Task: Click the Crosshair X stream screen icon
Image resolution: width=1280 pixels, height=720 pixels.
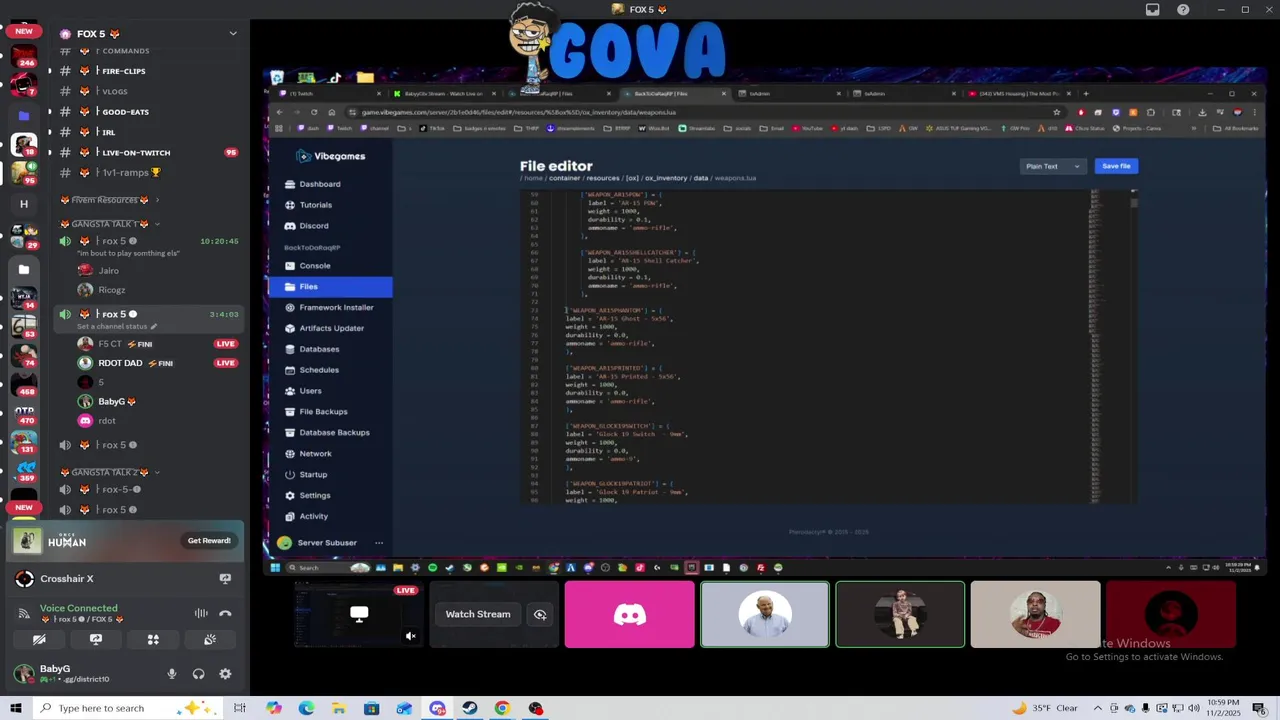Action: (225, 578)
